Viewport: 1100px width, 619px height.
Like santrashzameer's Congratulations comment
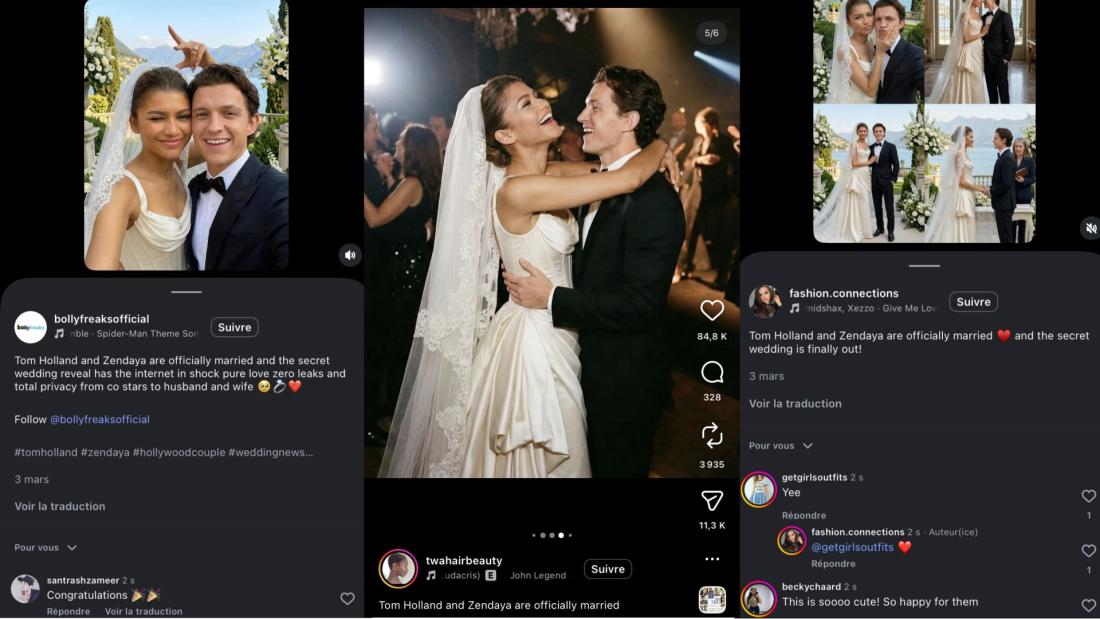pyautogui.click(x=347, y=599)
